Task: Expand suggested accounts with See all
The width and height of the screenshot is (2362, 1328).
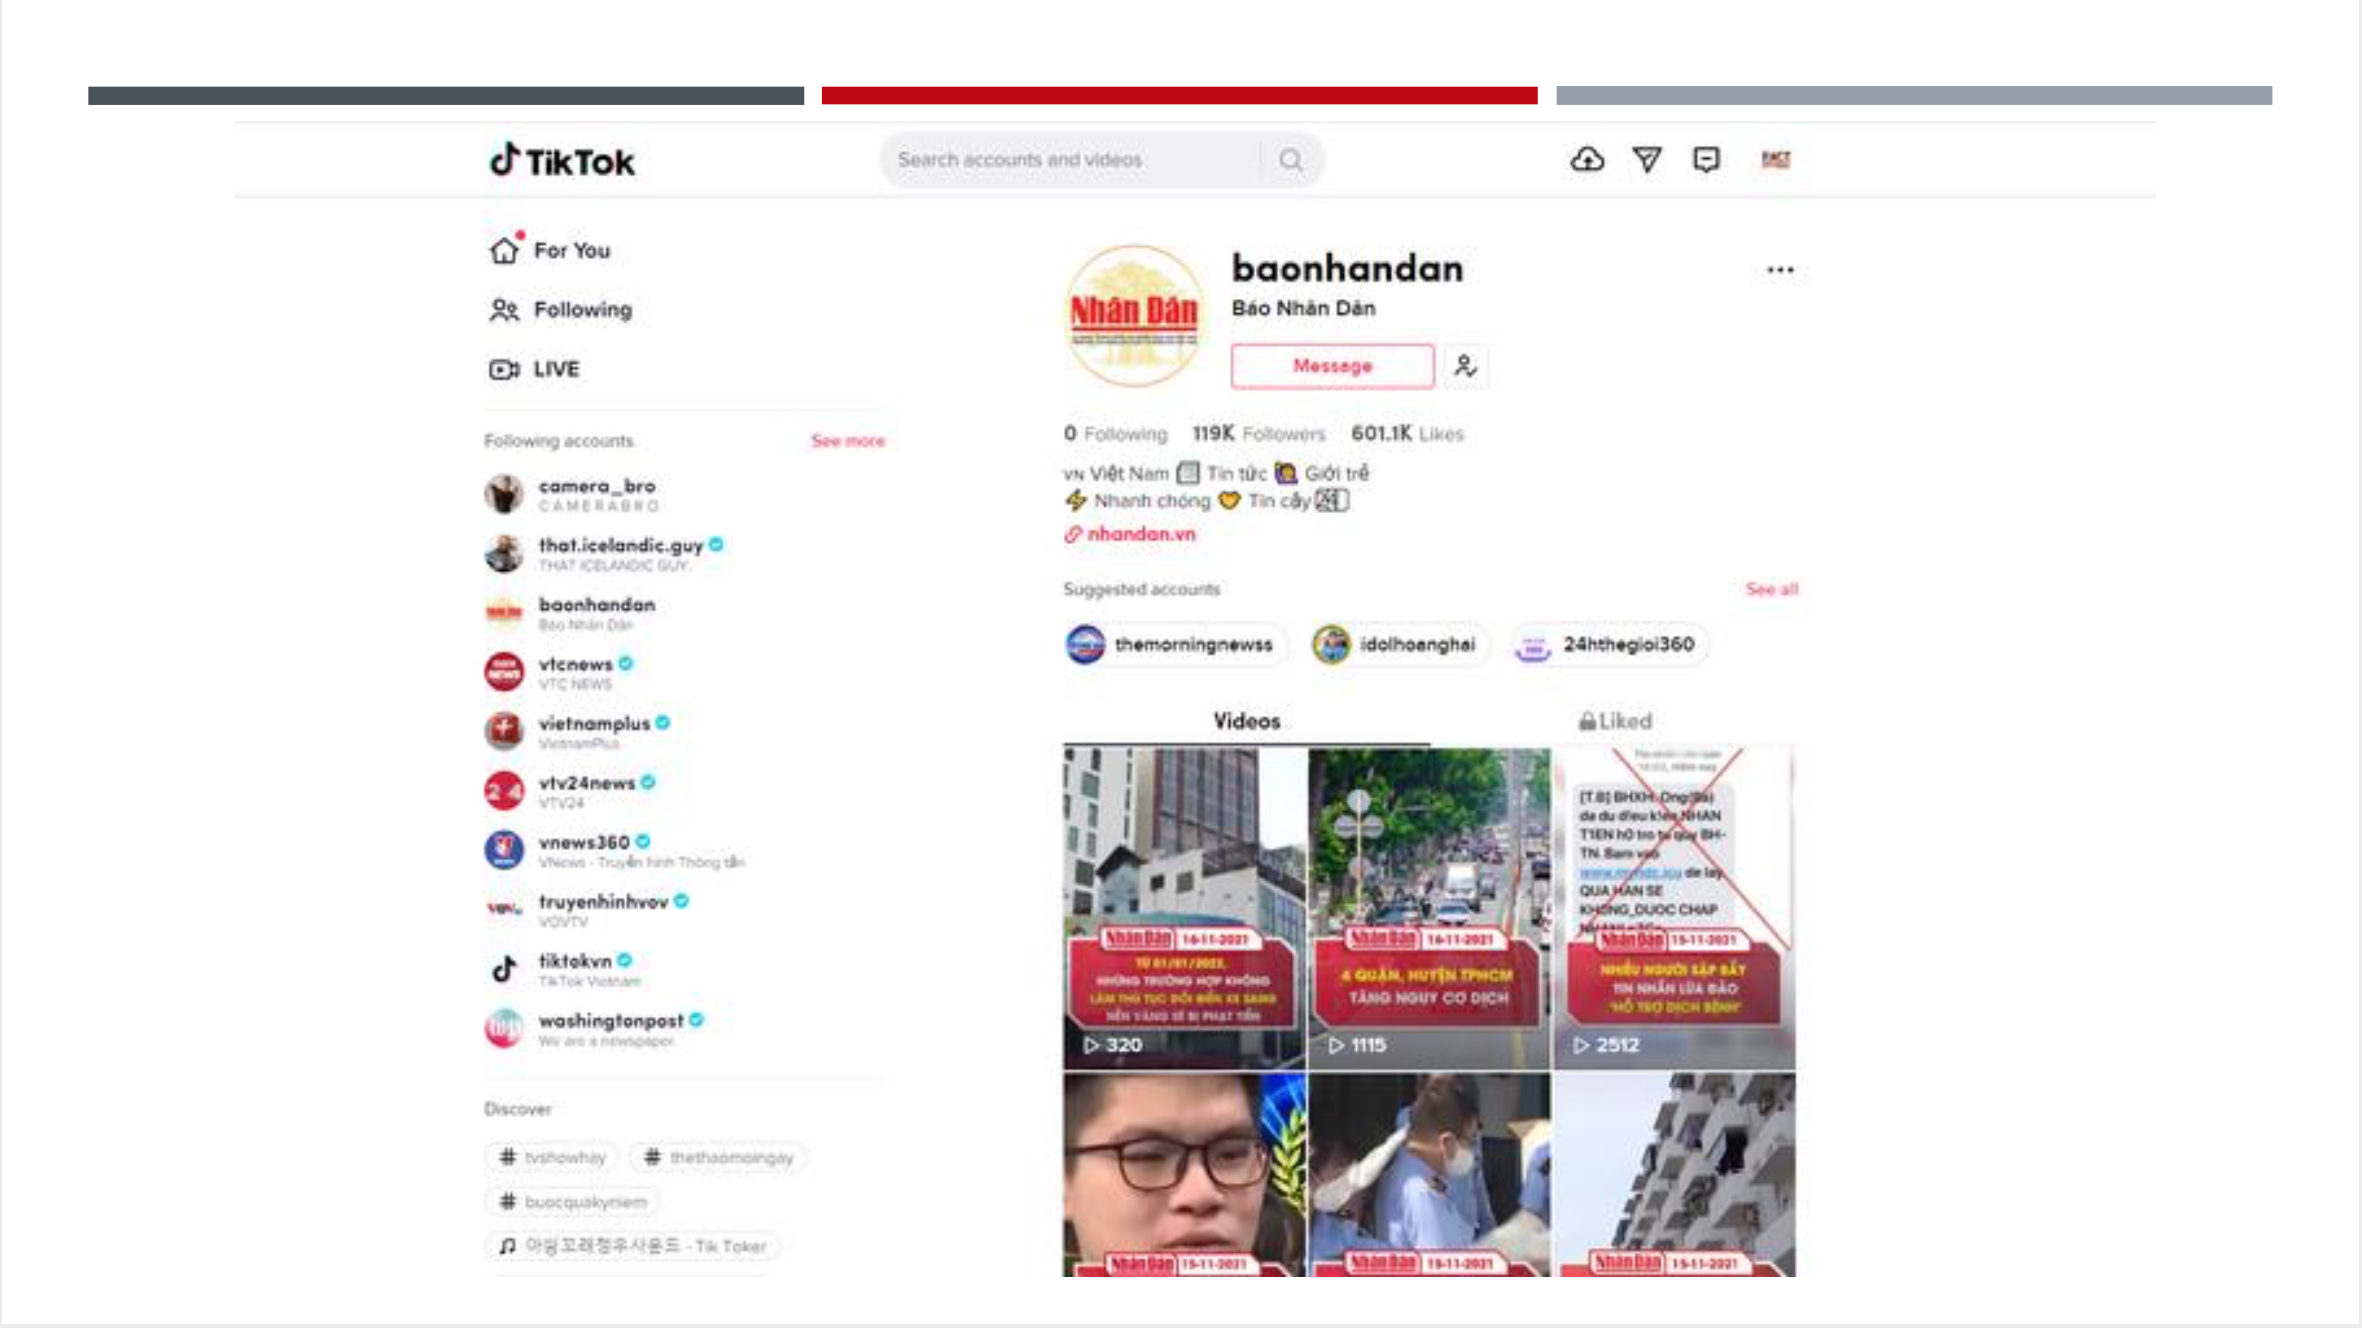Action: (1771, 589)
